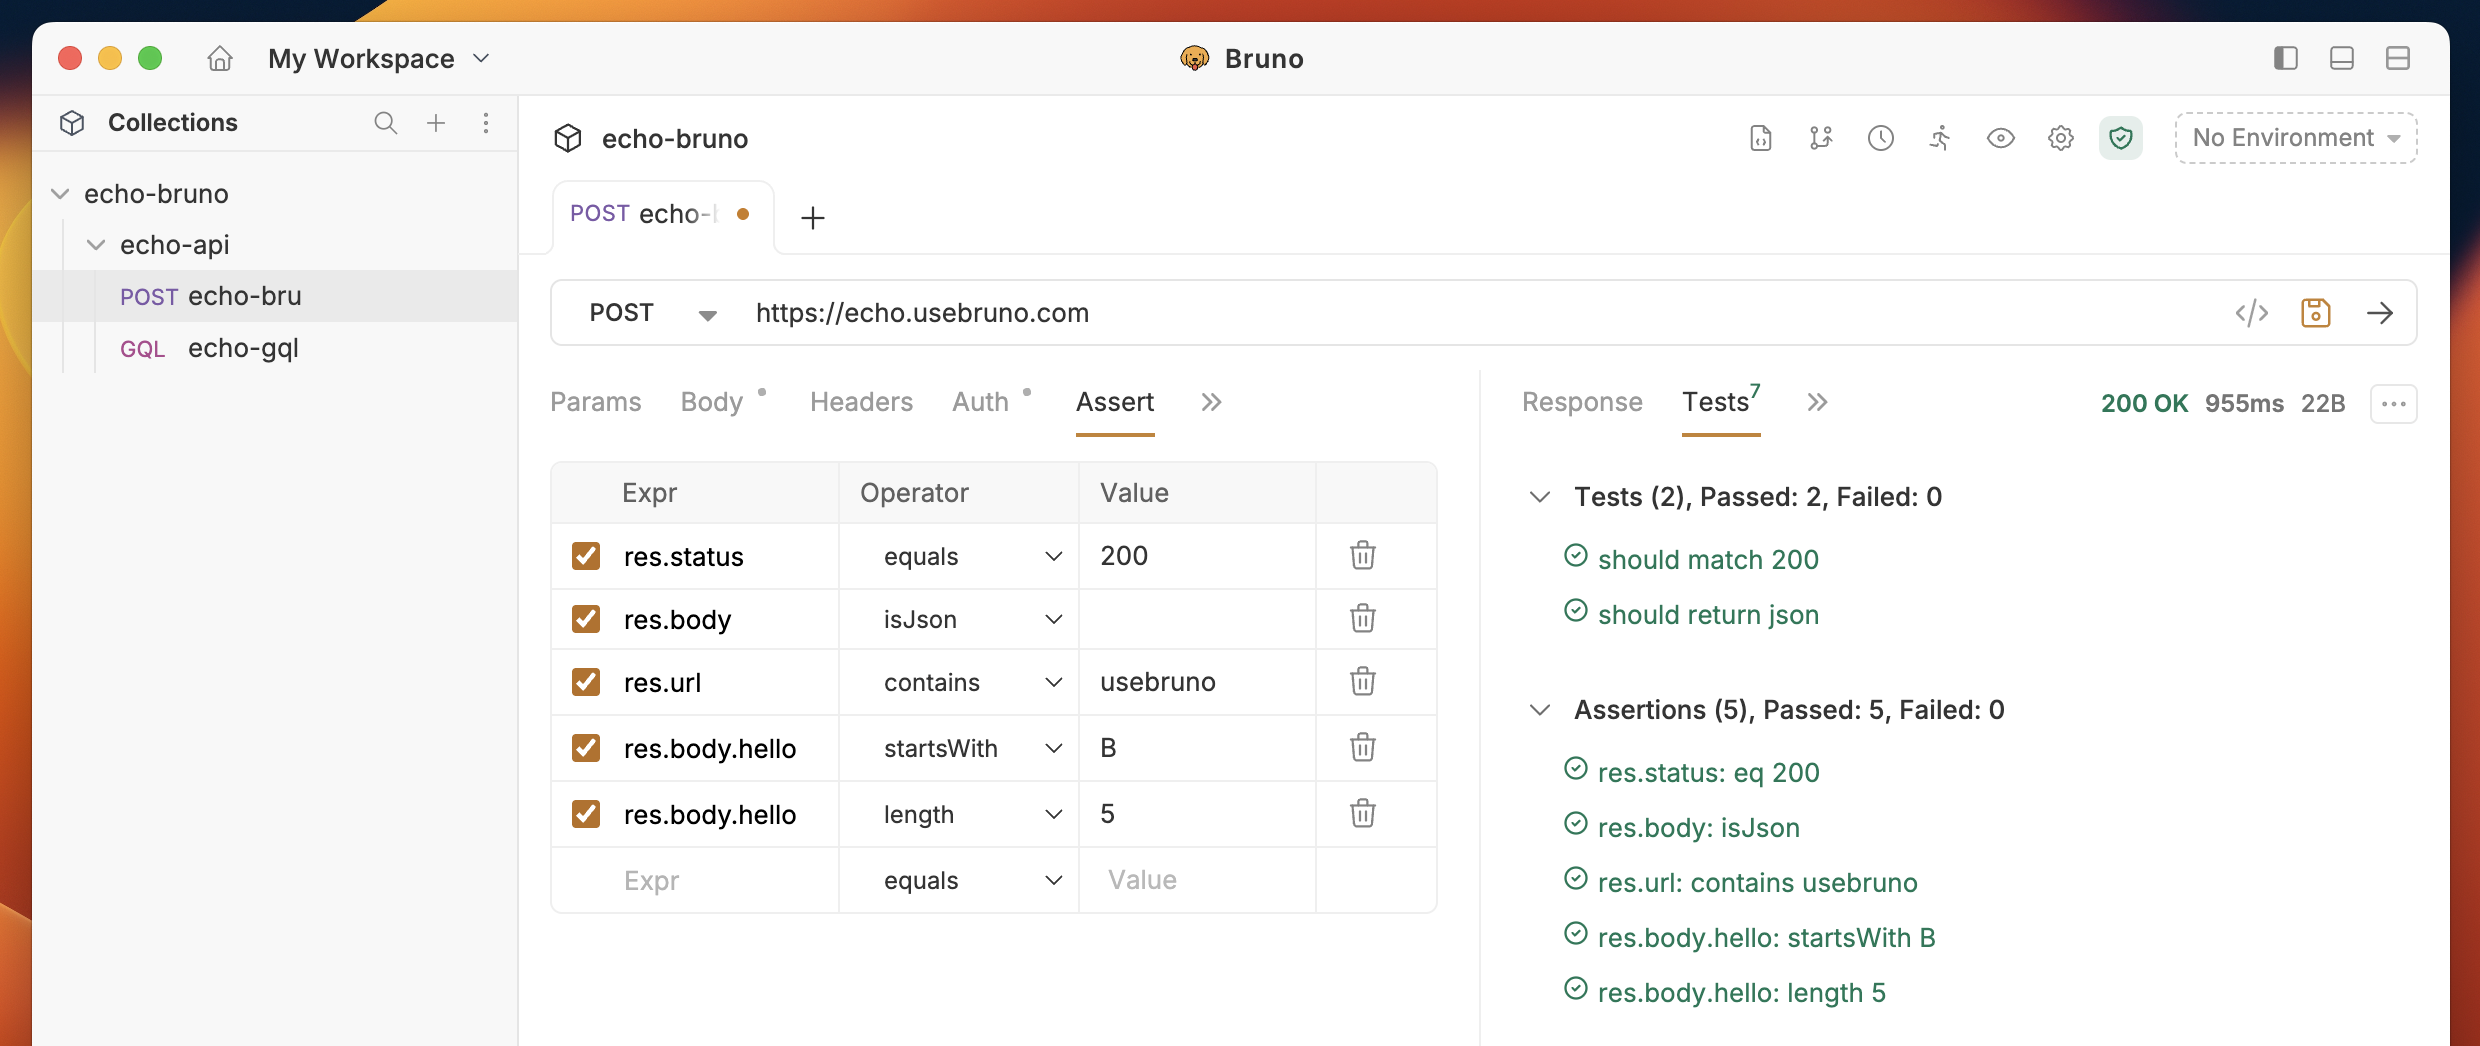Click the request URL input field
This screenshot has height=1046, width=2480.
coord(1400,313)
